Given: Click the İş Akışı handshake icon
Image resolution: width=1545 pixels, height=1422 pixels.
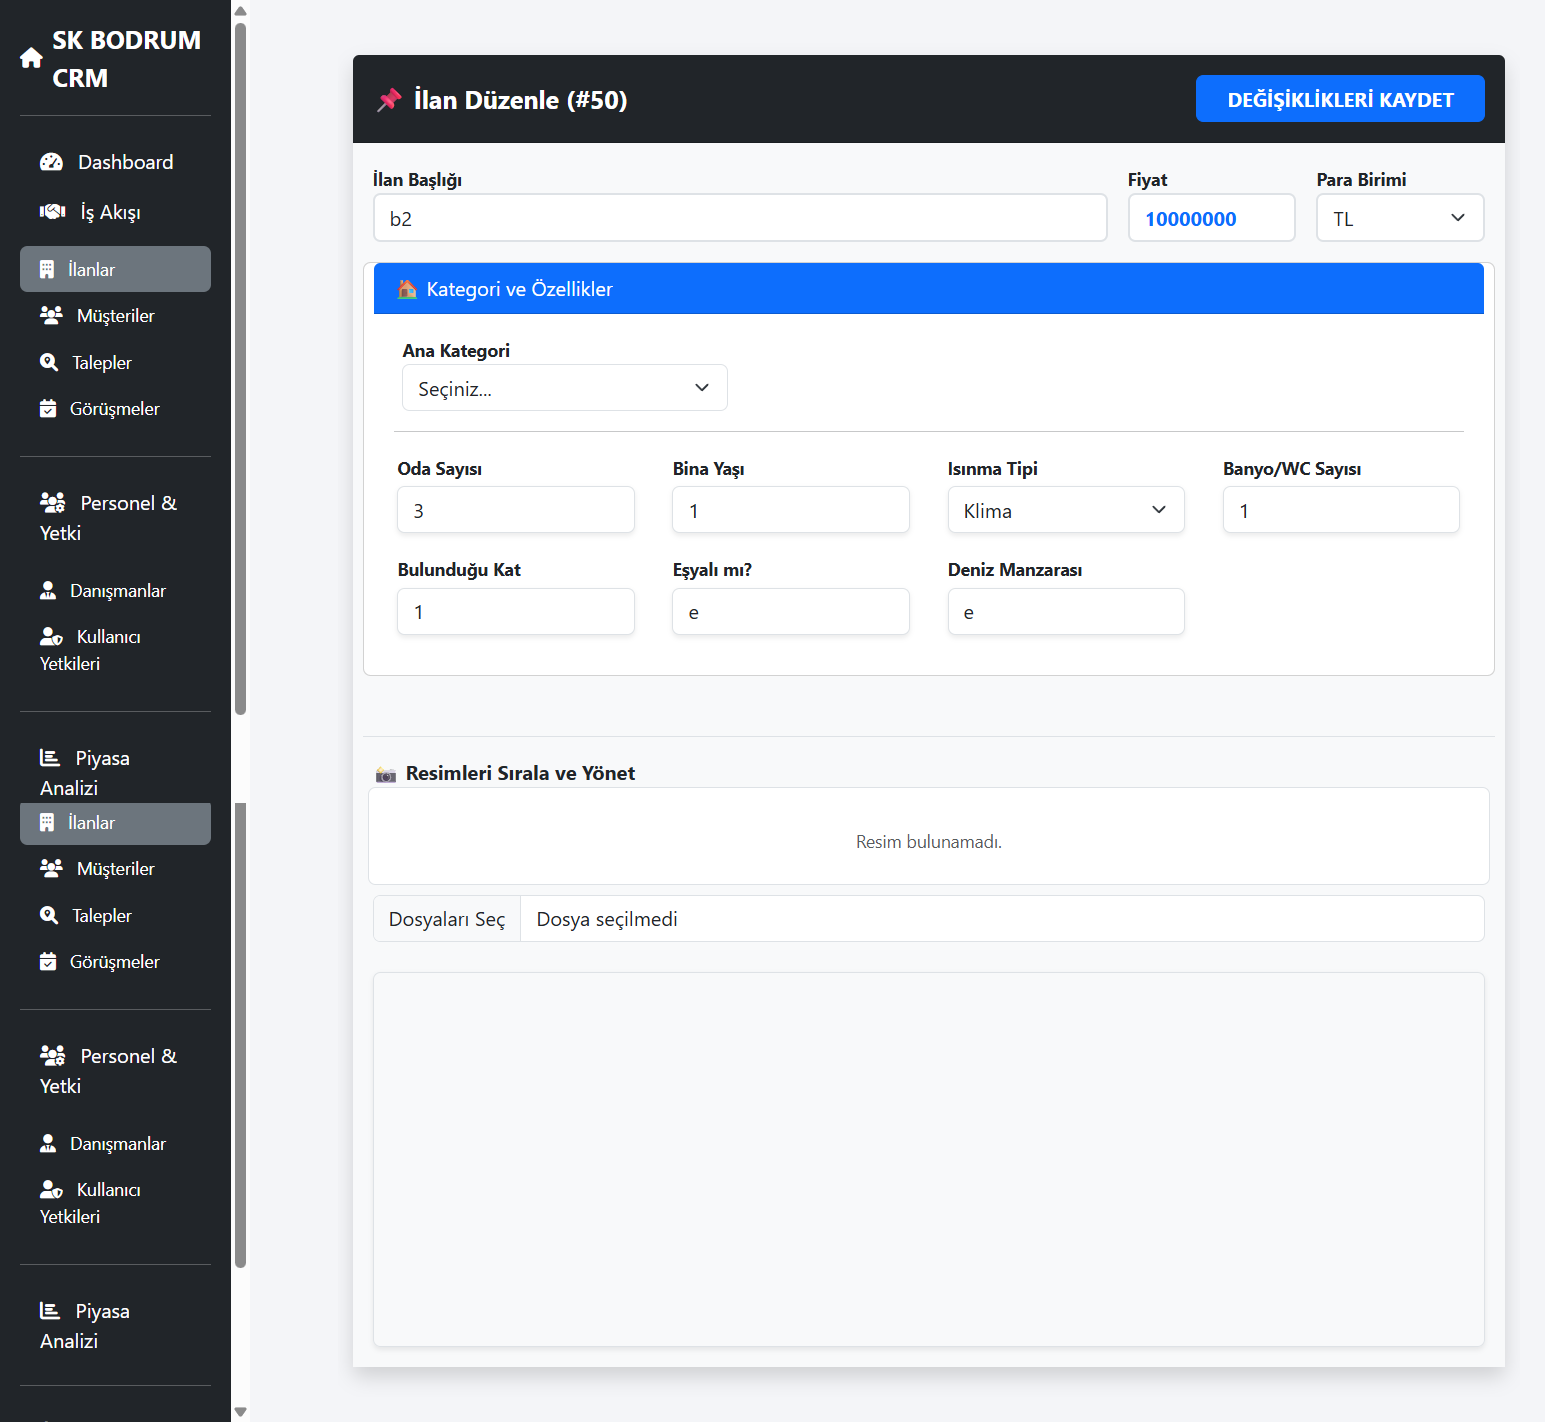Looking at the screenshot, I should coord(52,212).
